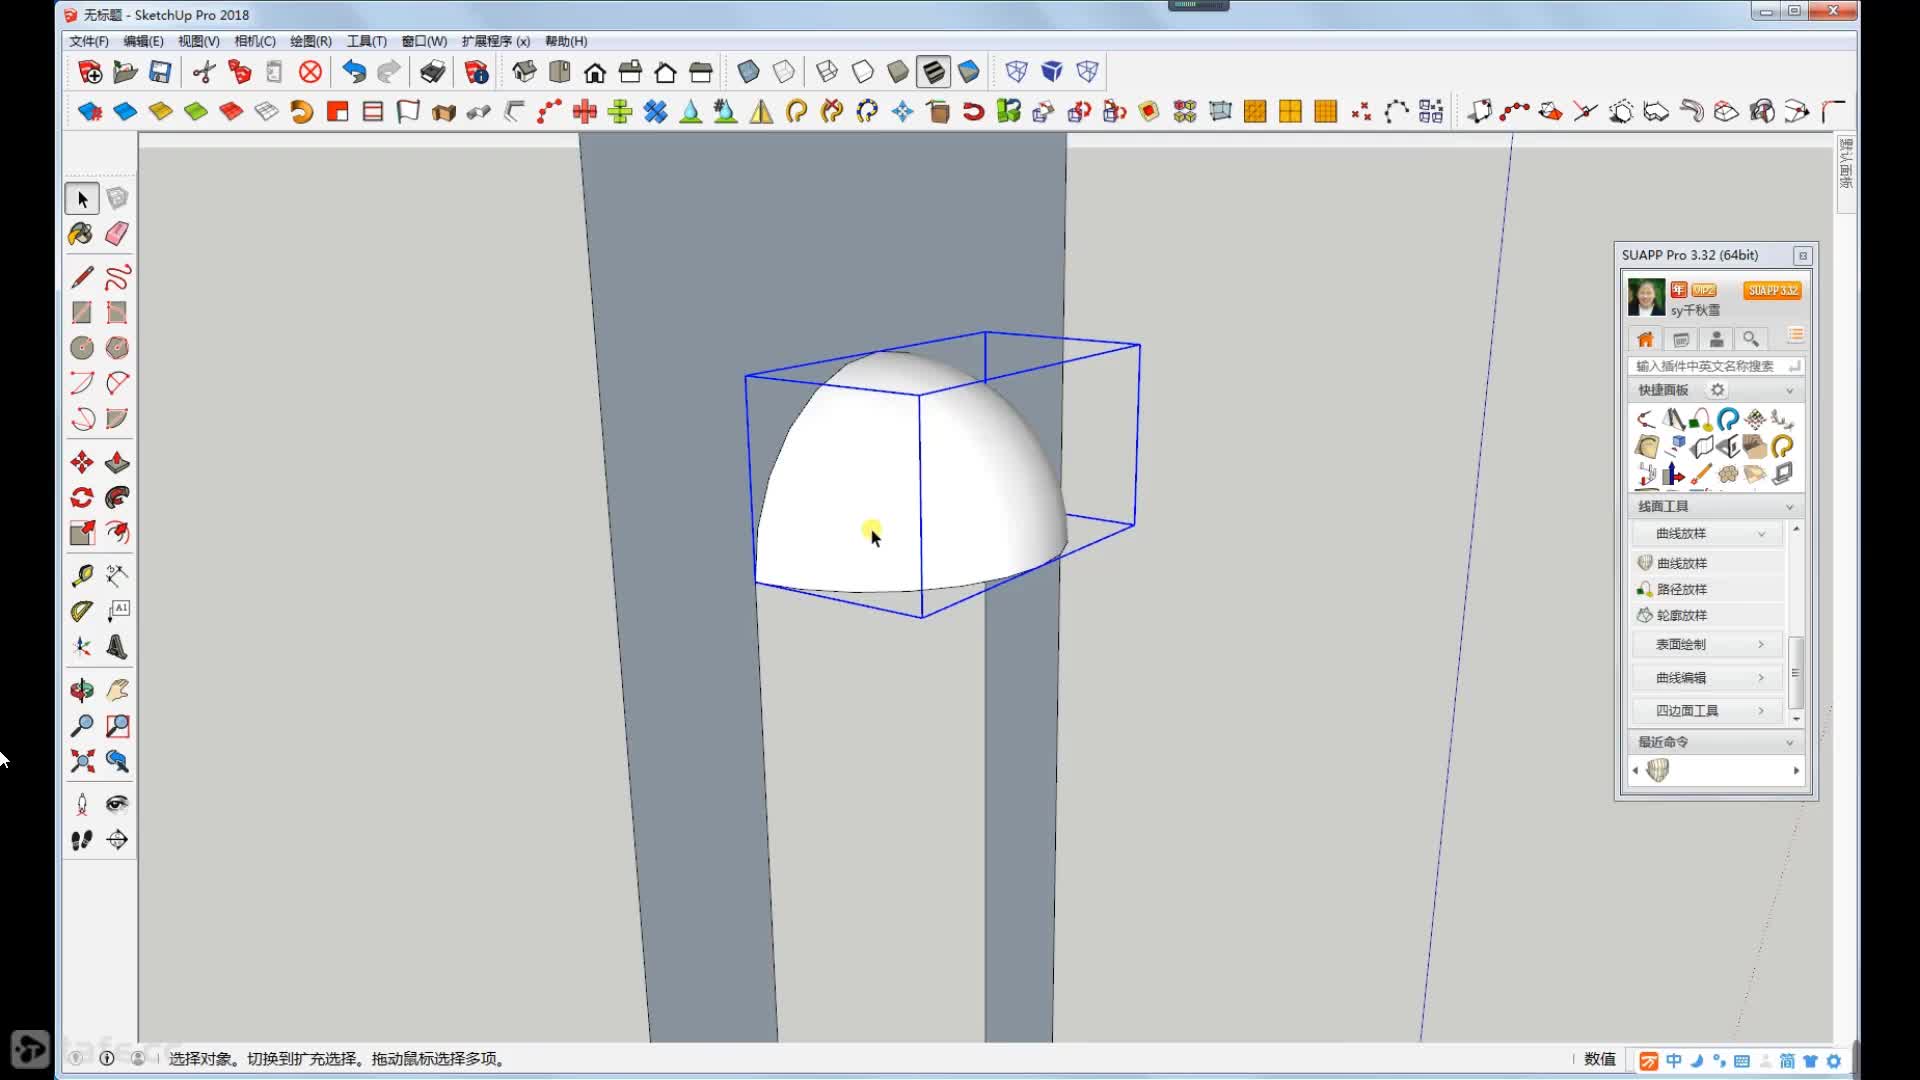
Task: Select the Rectangle tool
Action: (x=82, y=313)
